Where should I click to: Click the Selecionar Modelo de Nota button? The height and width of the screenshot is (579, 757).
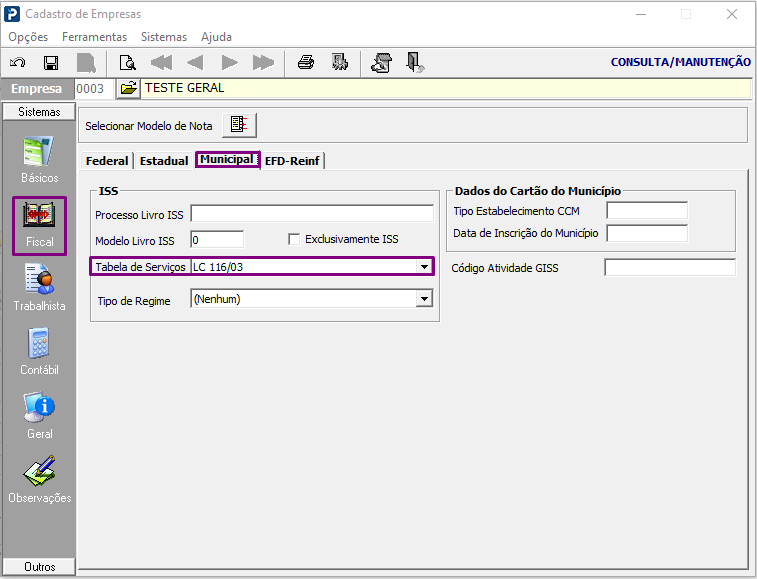tap(239, 125)
